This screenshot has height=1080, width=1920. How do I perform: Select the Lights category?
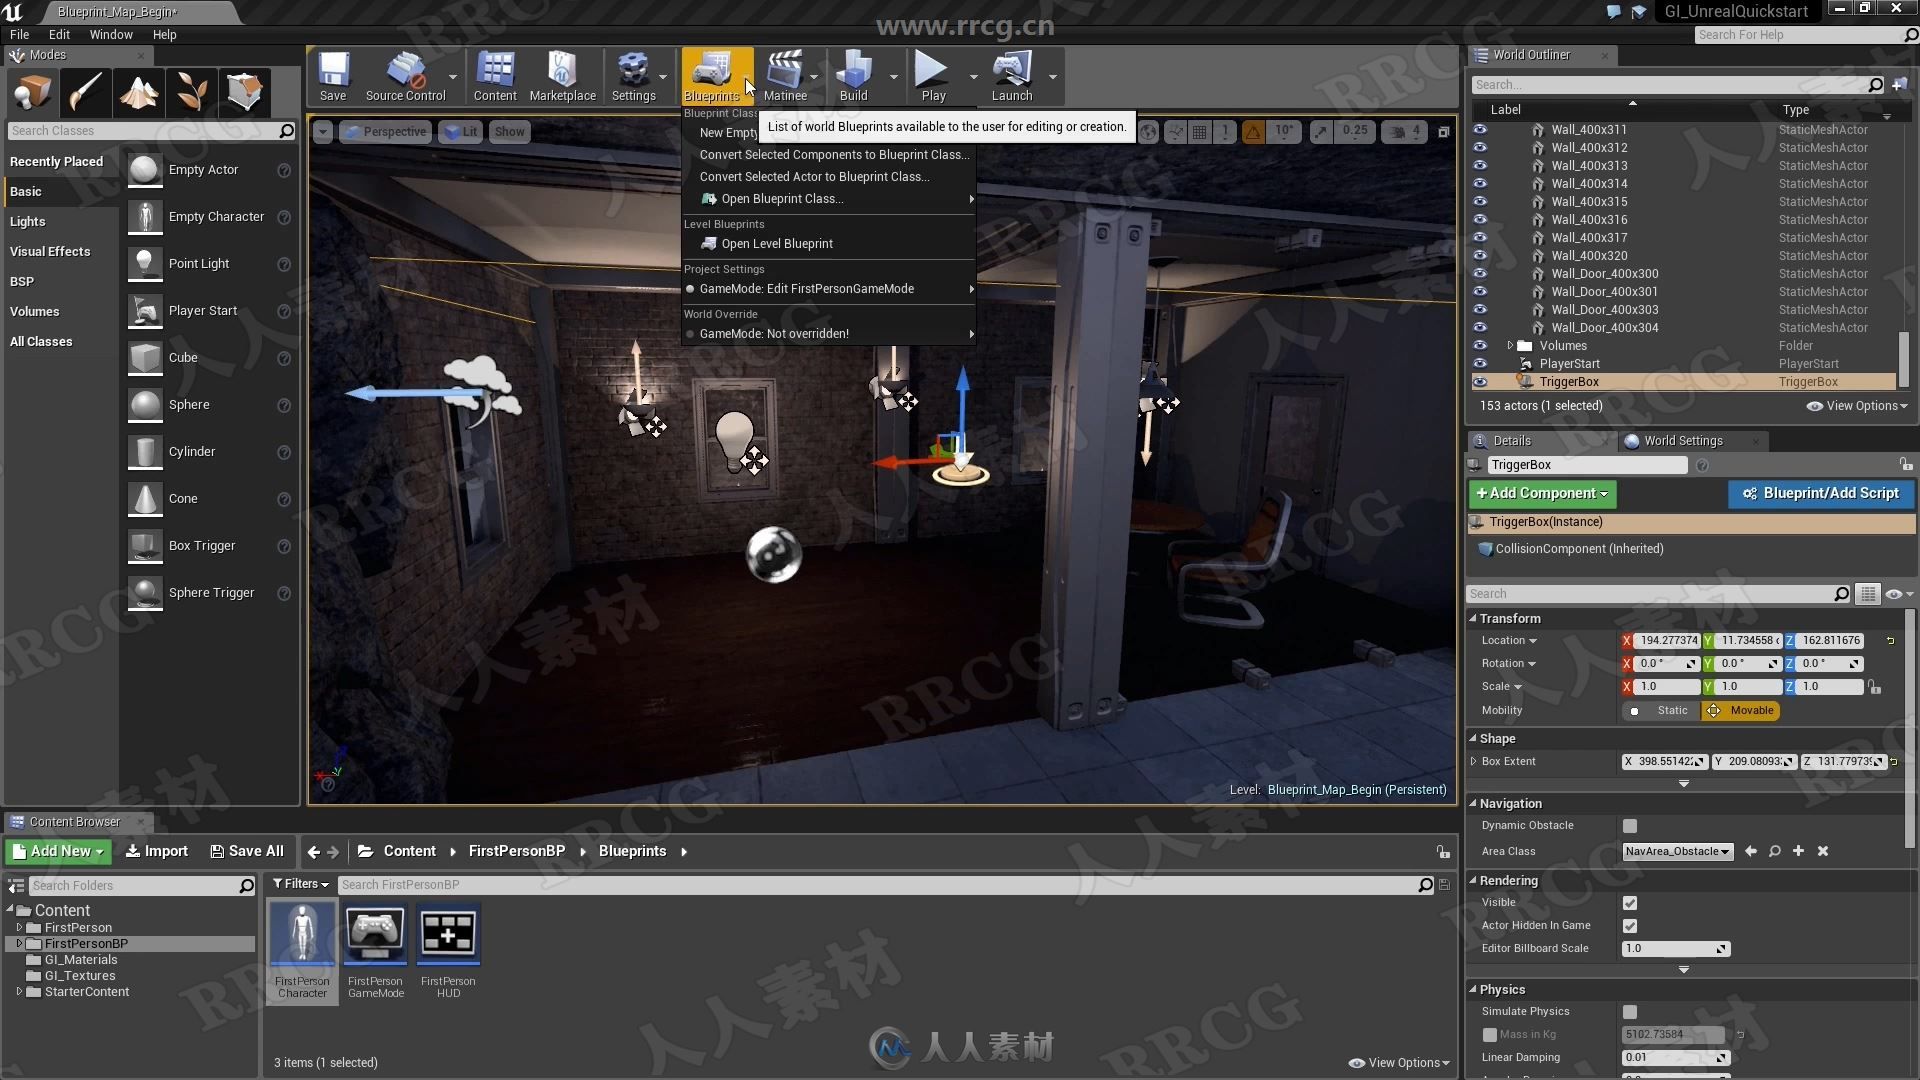click(x=28, y=221)
